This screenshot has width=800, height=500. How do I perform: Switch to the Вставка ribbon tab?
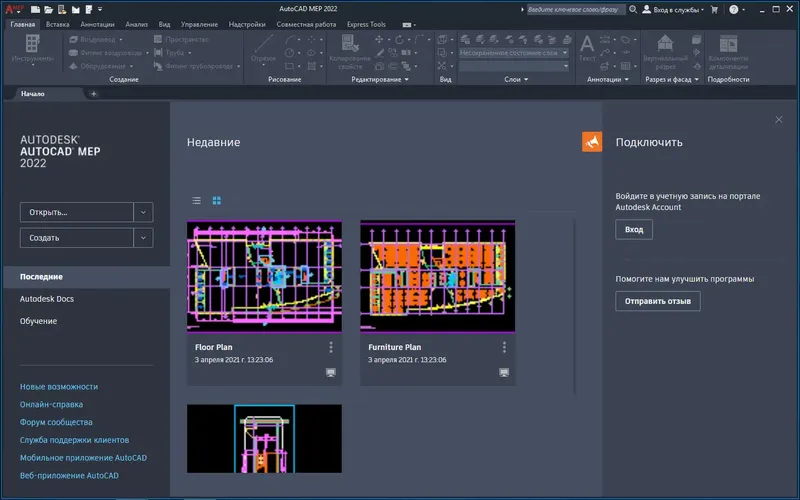pyautogui.click(x=58, y=24)
